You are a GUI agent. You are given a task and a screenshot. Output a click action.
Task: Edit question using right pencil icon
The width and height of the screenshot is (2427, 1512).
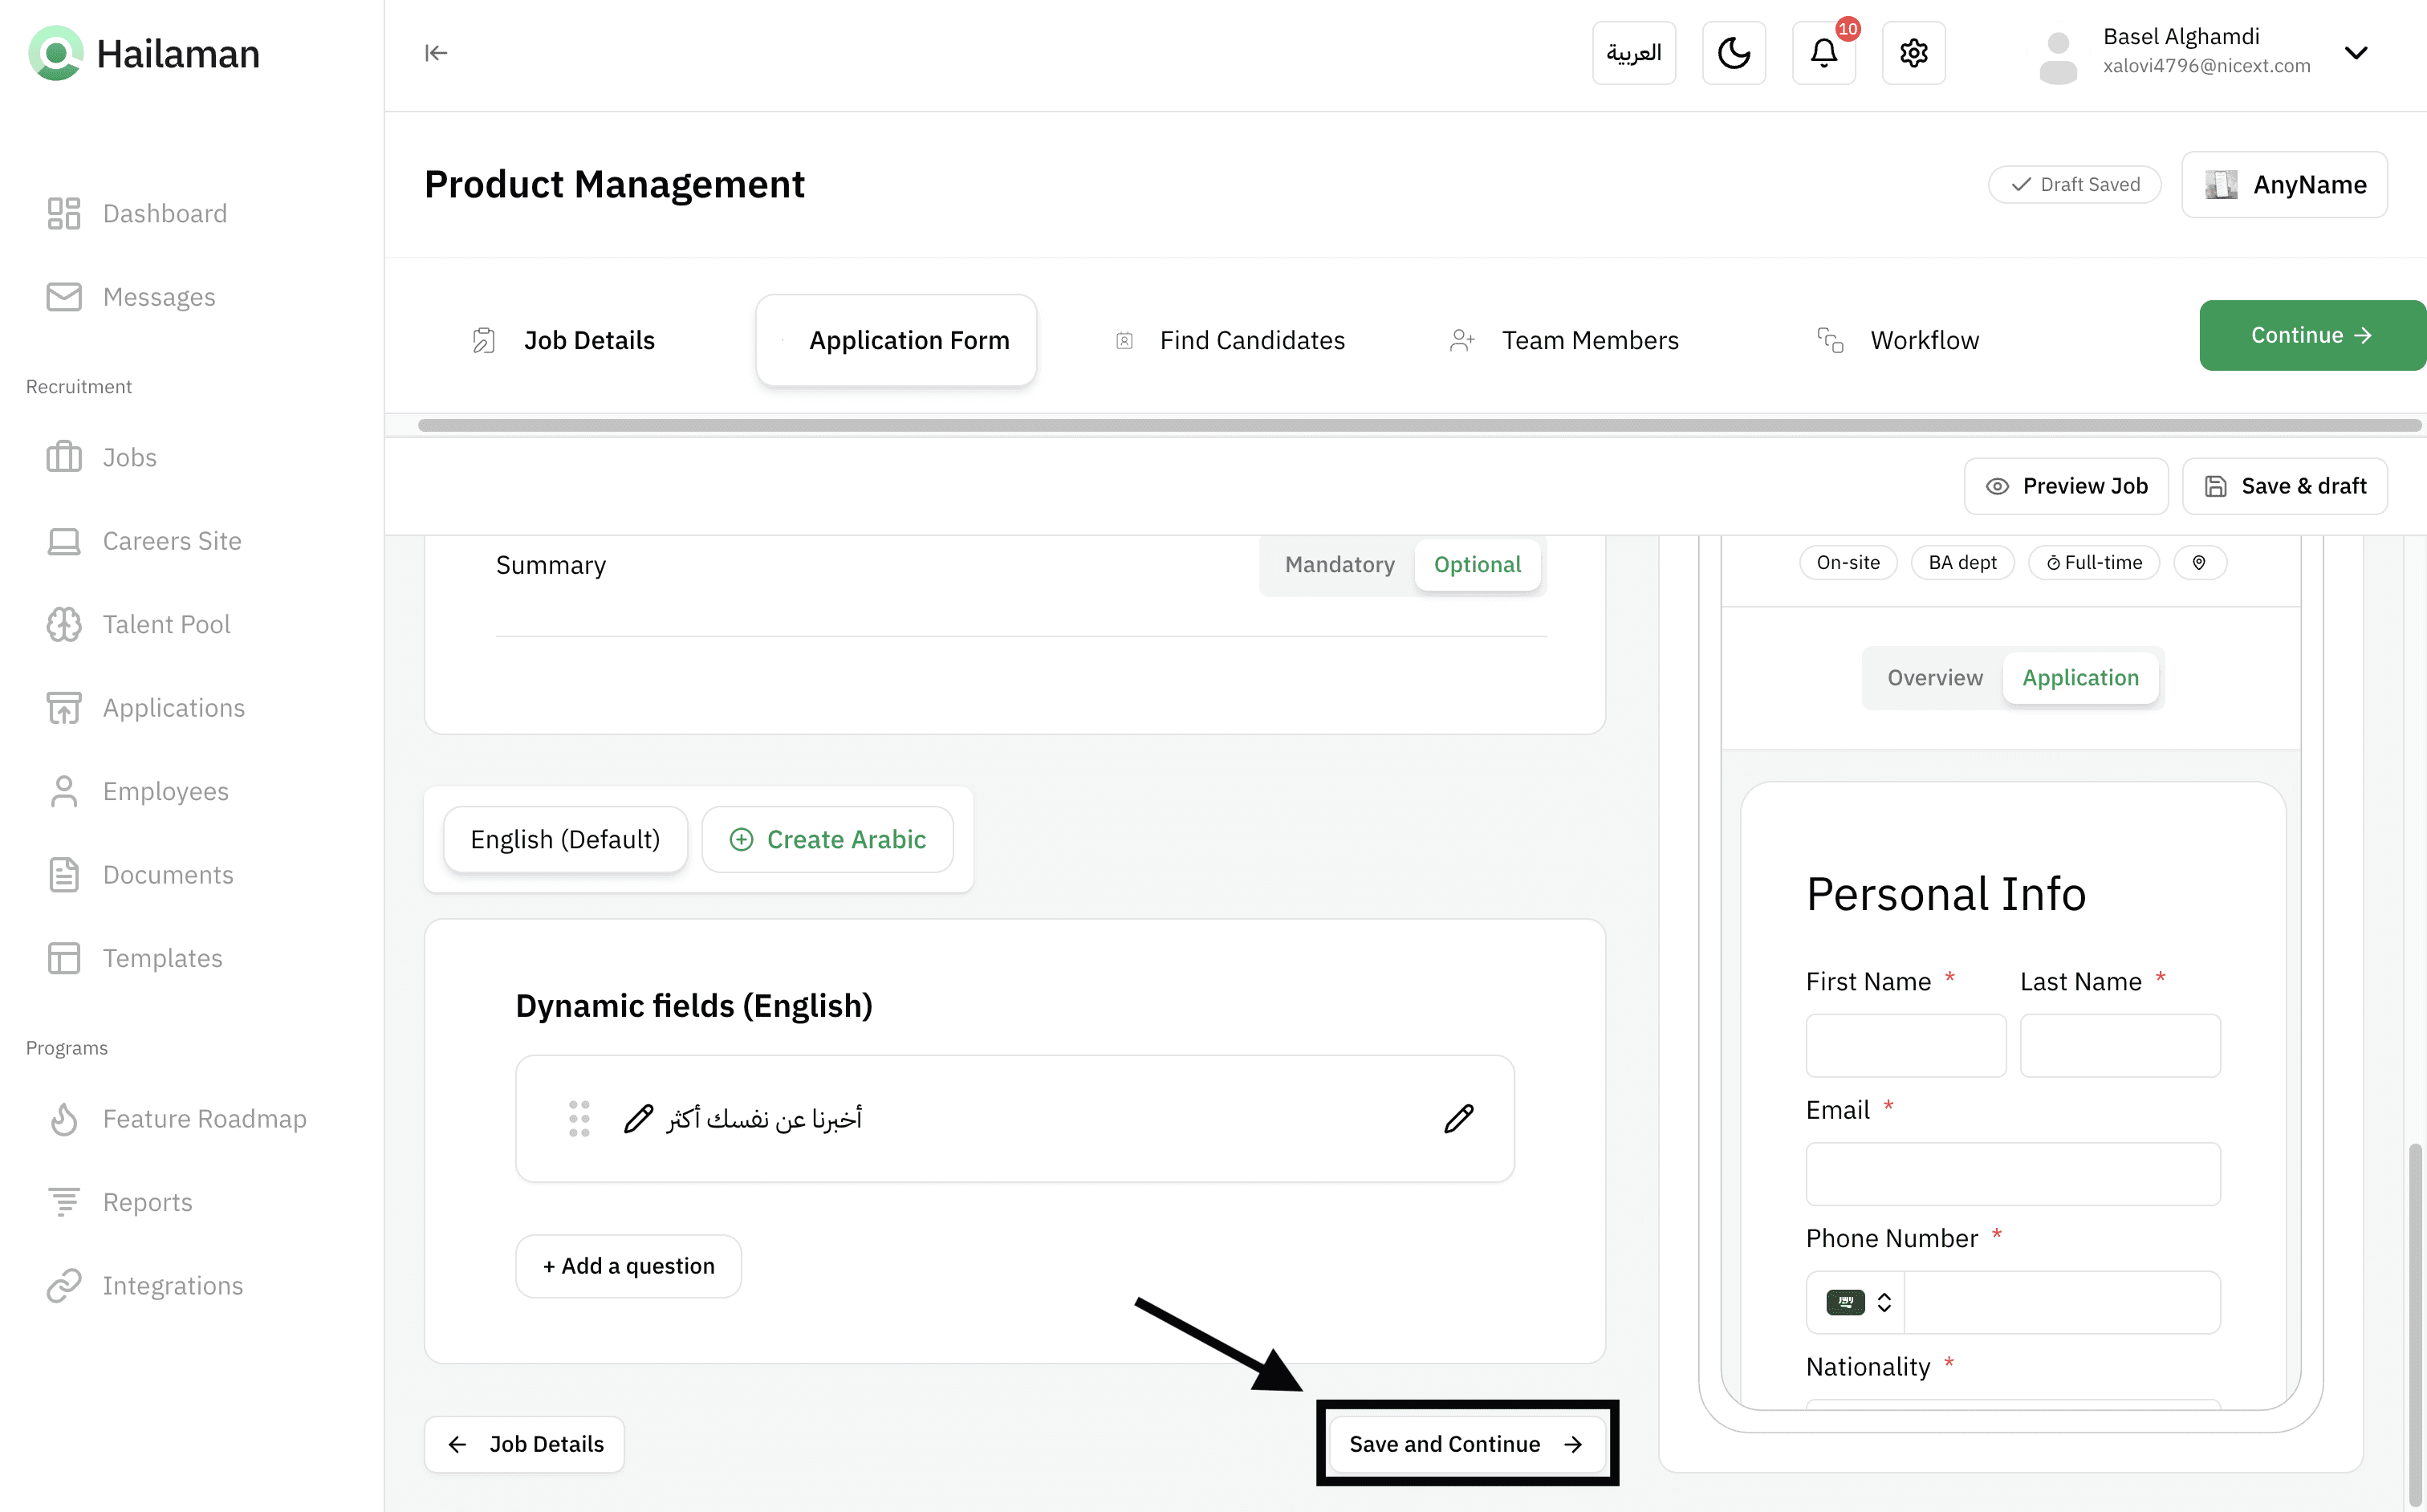pyautogui.click(x=1458, y=1118)
